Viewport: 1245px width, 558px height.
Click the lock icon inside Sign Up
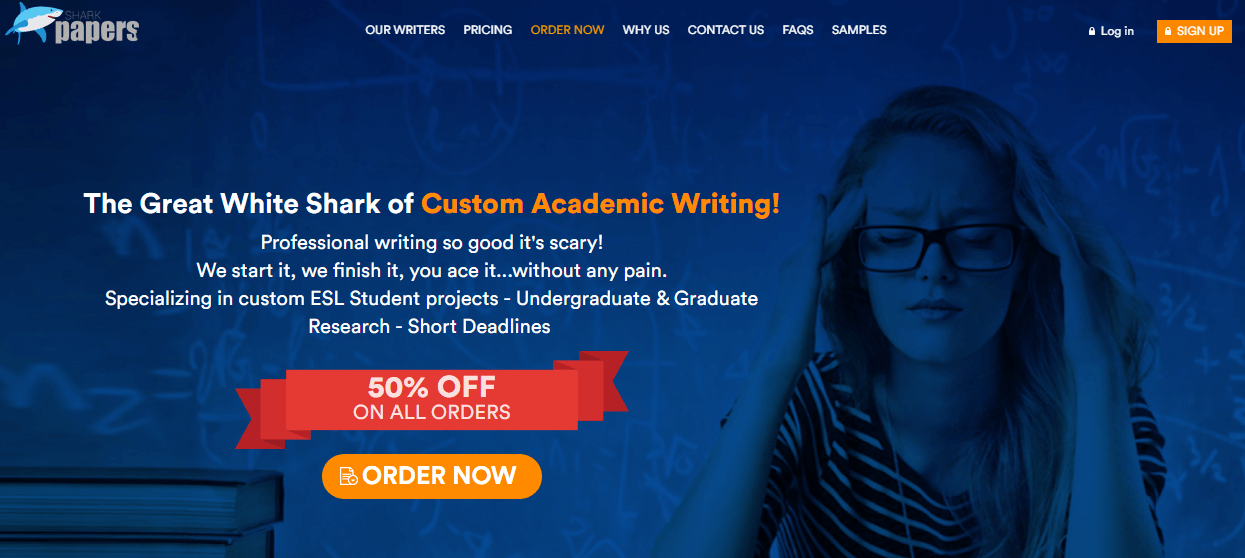coord(1169,32)
